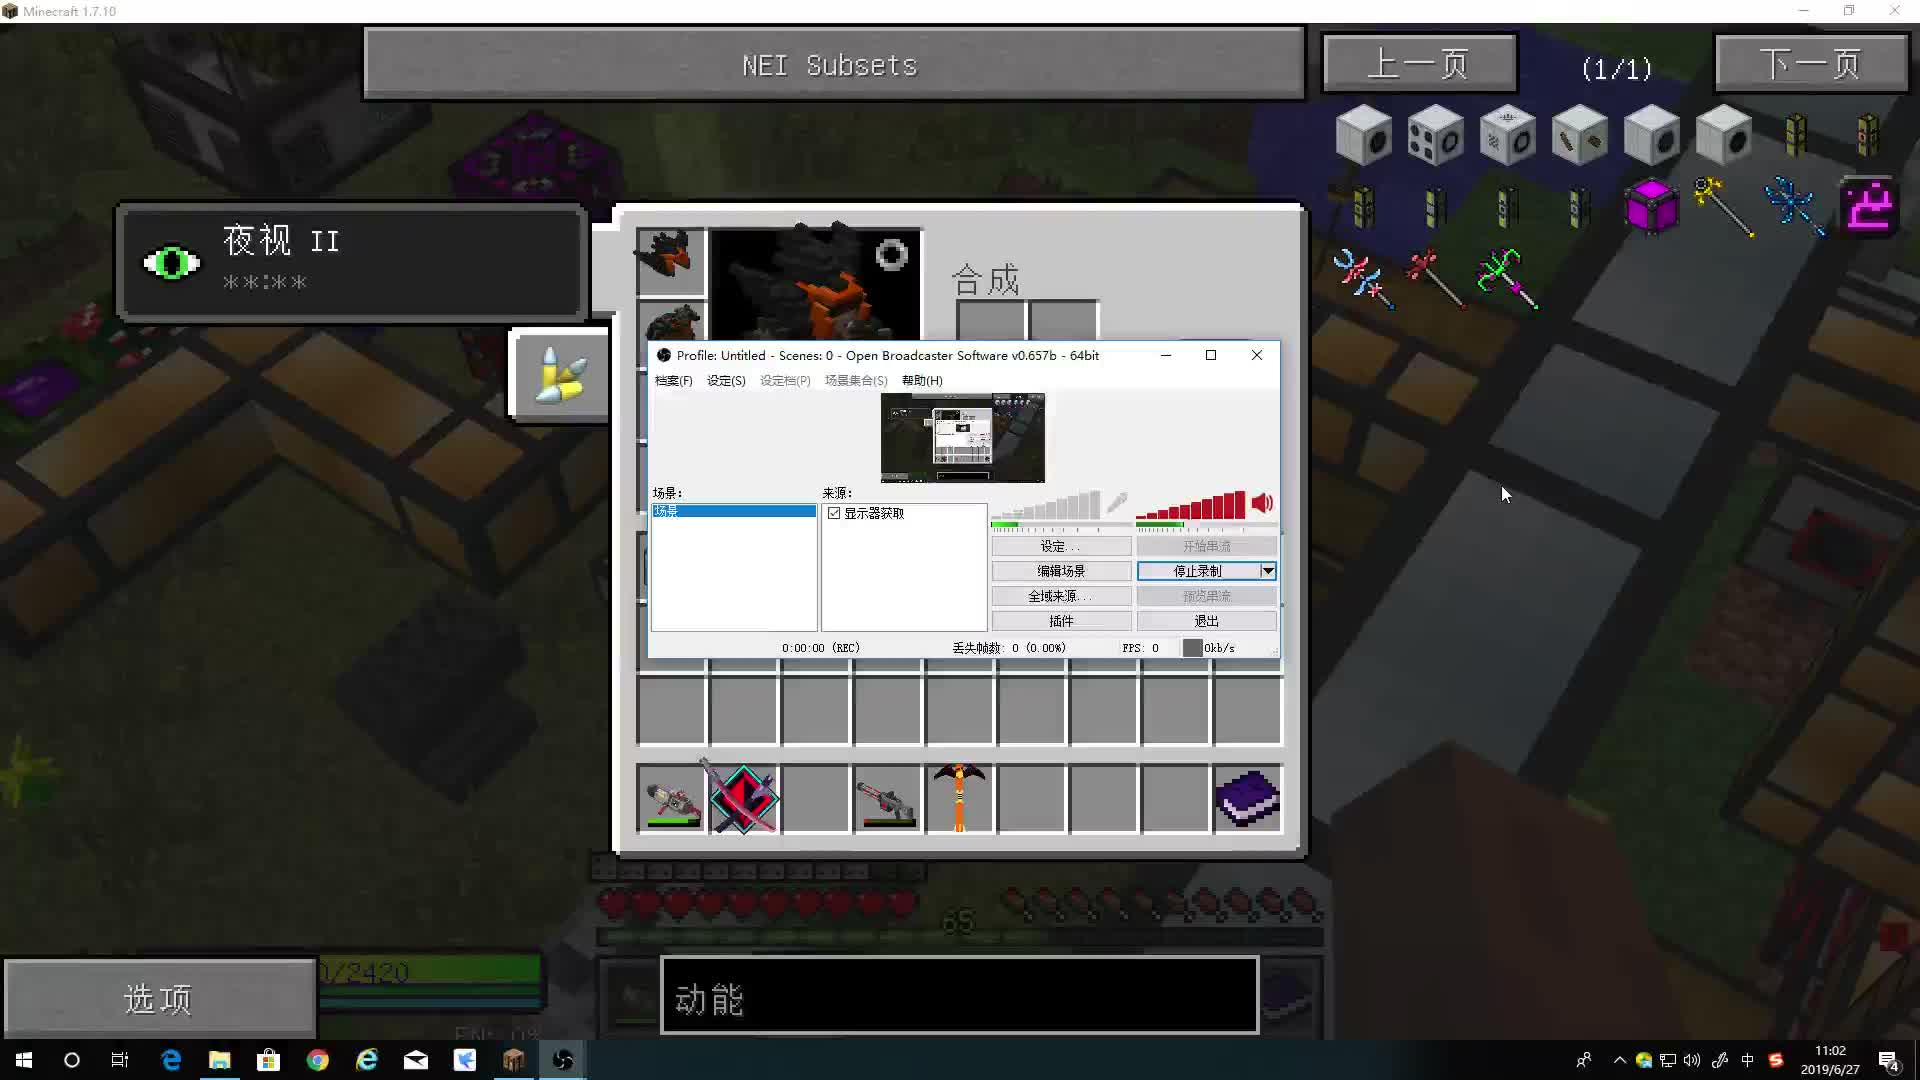Open the tray volume icon

click(1692, 1060)
